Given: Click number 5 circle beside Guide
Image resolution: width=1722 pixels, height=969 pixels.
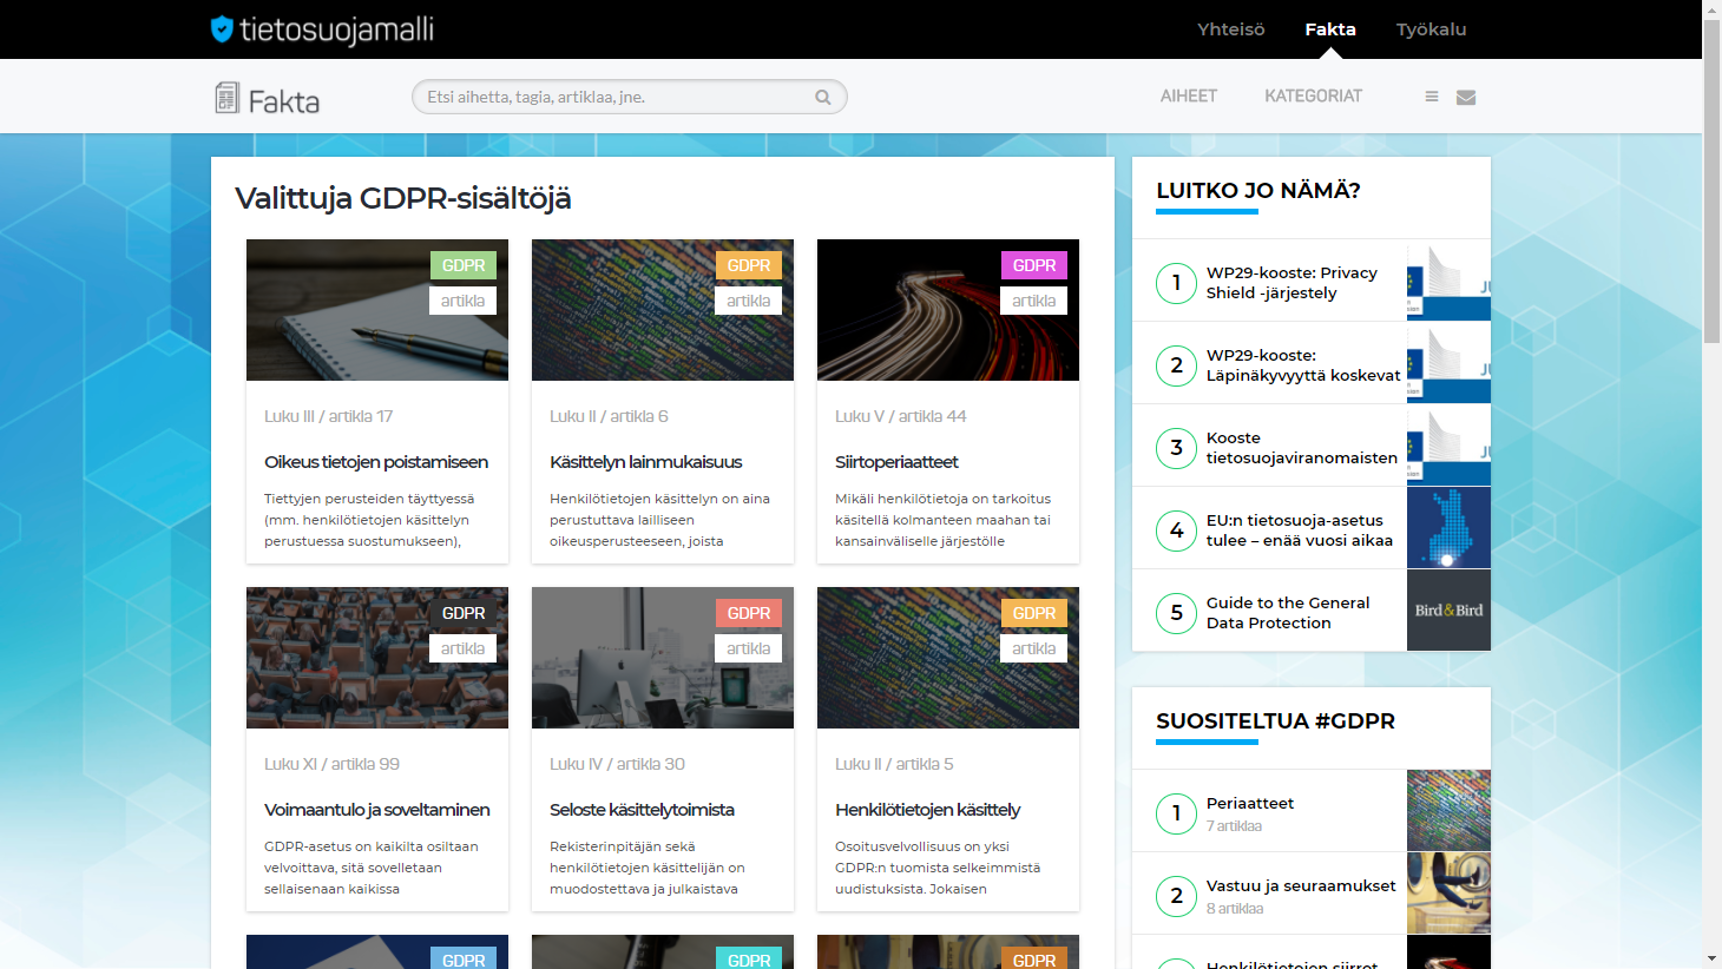Looking at the screenshot, I should [1176, 613].
